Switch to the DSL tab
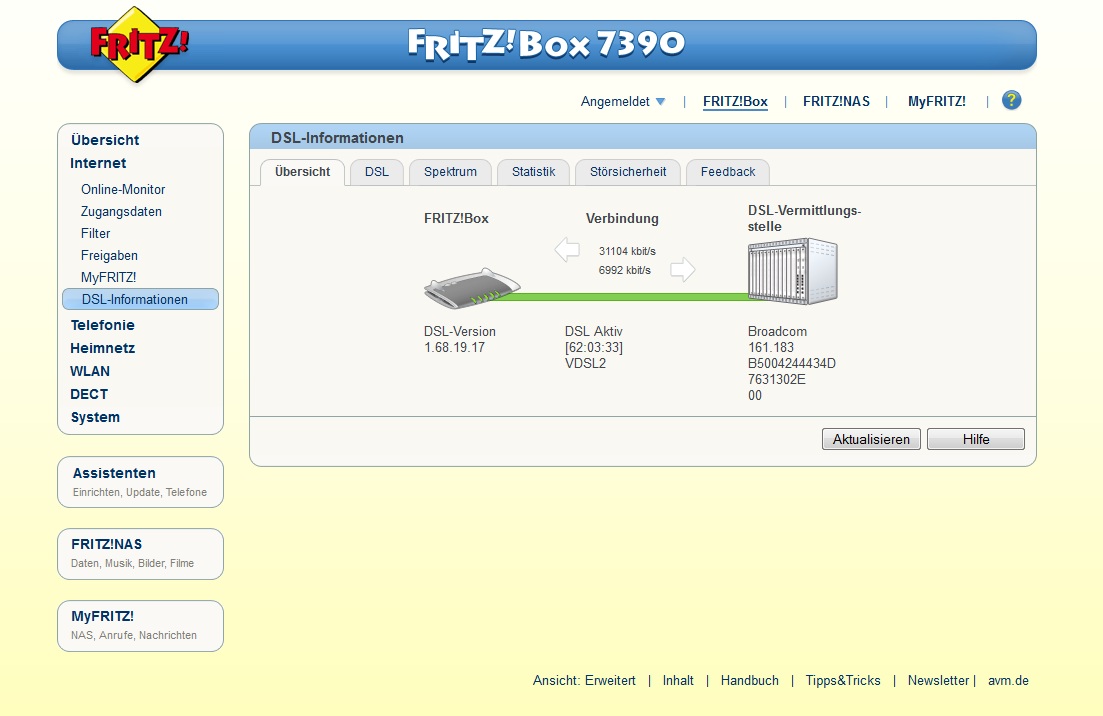The image size is (1103, 716). pos(376,172)
